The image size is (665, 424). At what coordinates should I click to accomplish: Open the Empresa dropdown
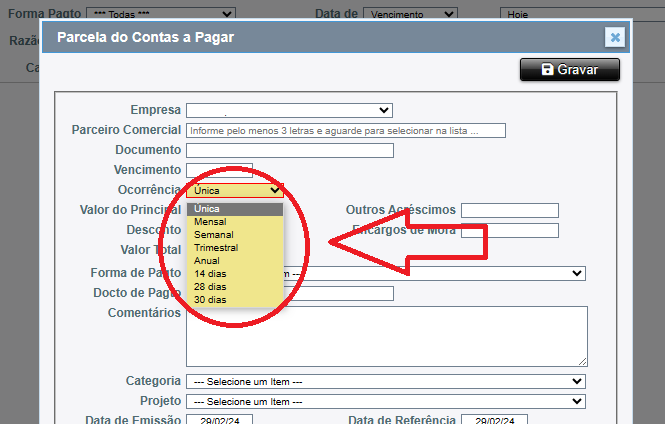pyautogui.click(x=289, y=110)
